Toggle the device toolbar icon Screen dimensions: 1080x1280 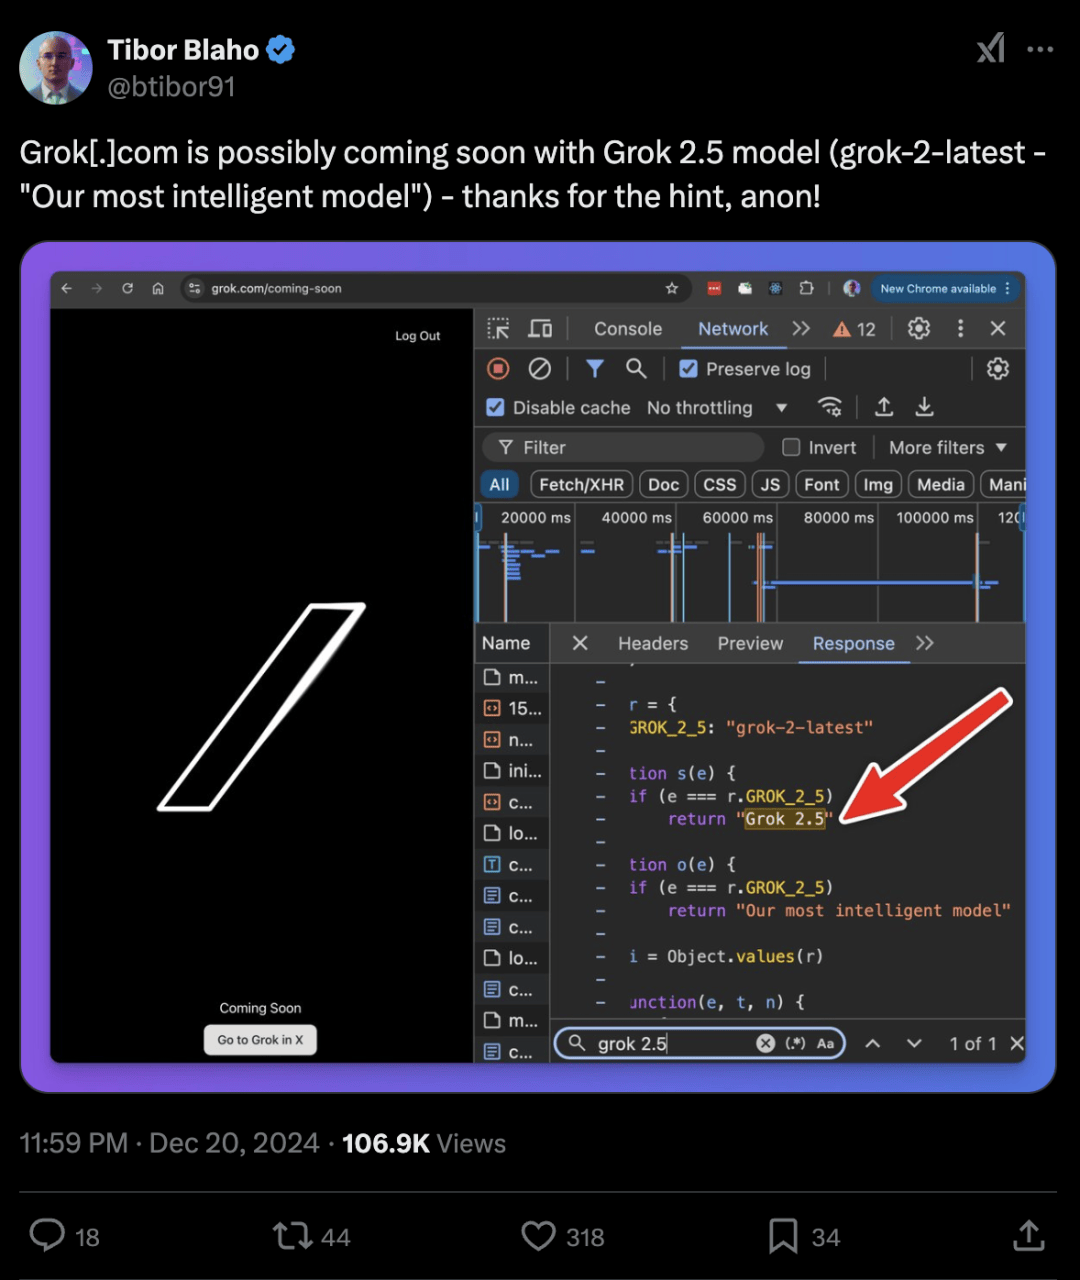tap(540, 329)
